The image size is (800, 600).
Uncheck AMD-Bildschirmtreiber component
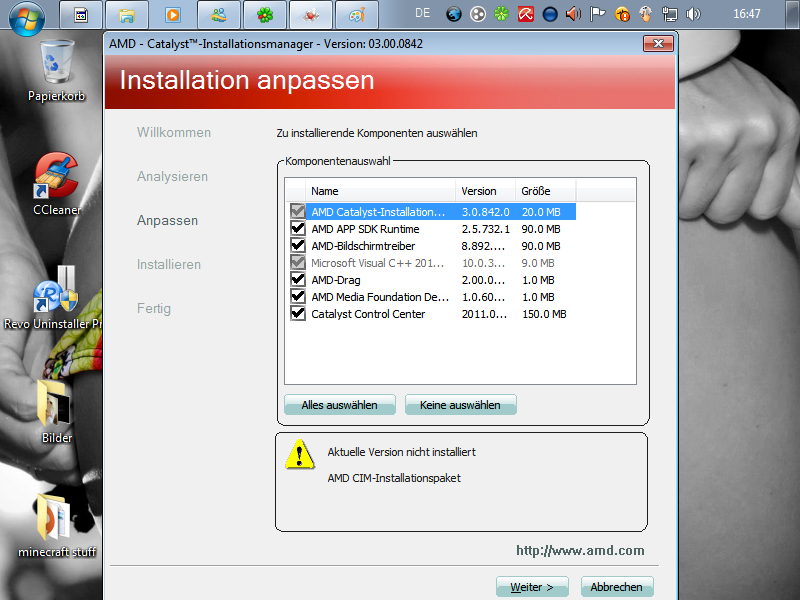point(297,245)
